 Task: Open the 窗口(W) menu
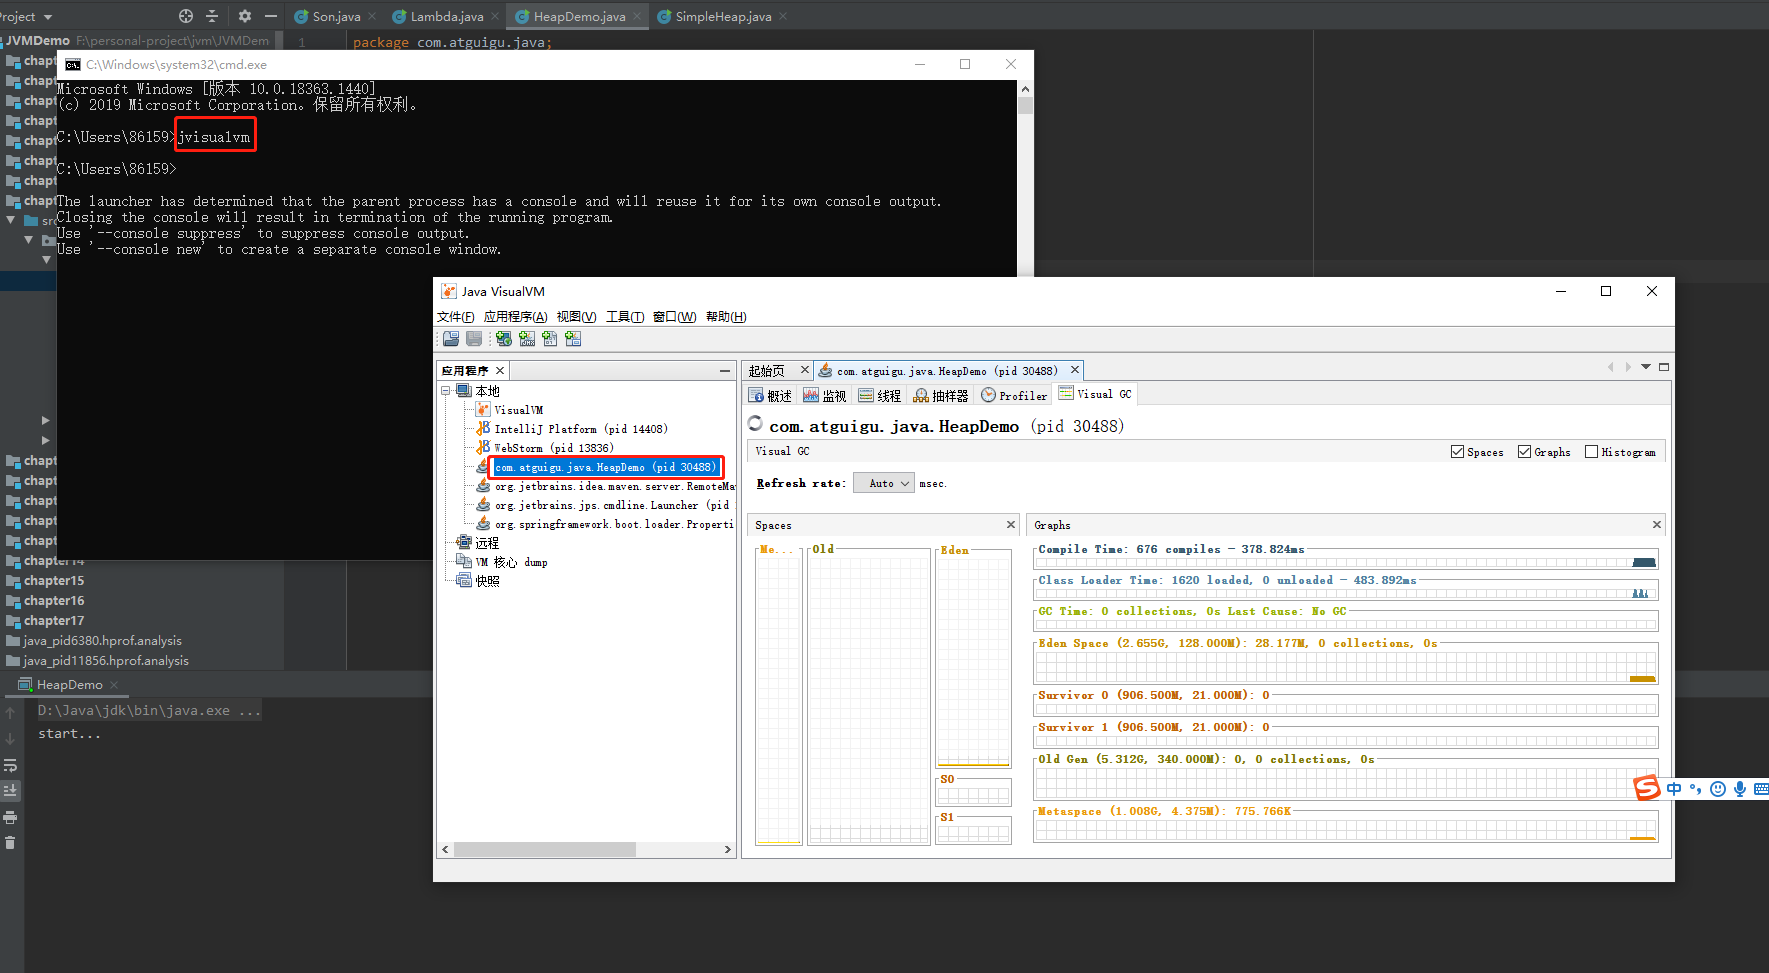(674, 317)
